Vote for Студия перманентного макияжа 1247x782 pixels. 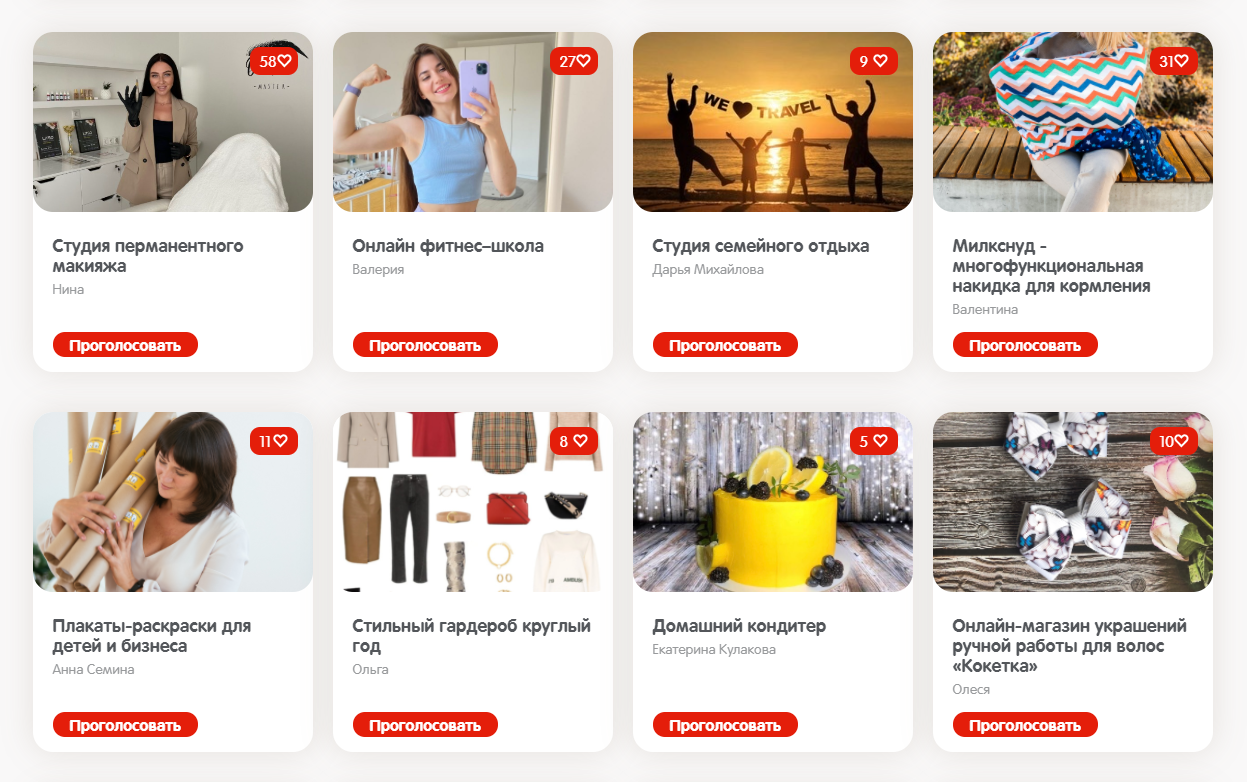pyautogui.click(x=125, y=345)
